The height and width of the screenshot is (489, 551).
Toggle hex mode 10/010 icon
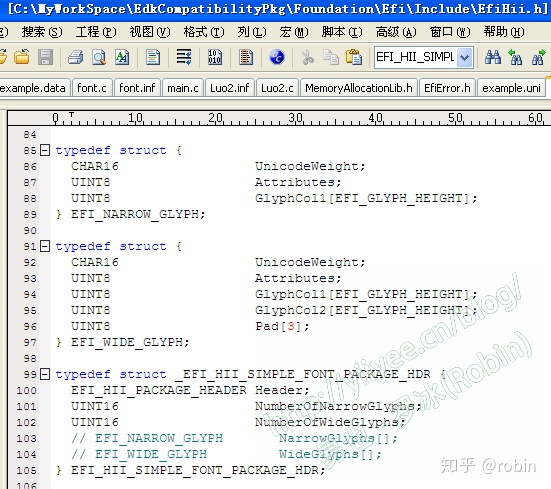(215, 57)
